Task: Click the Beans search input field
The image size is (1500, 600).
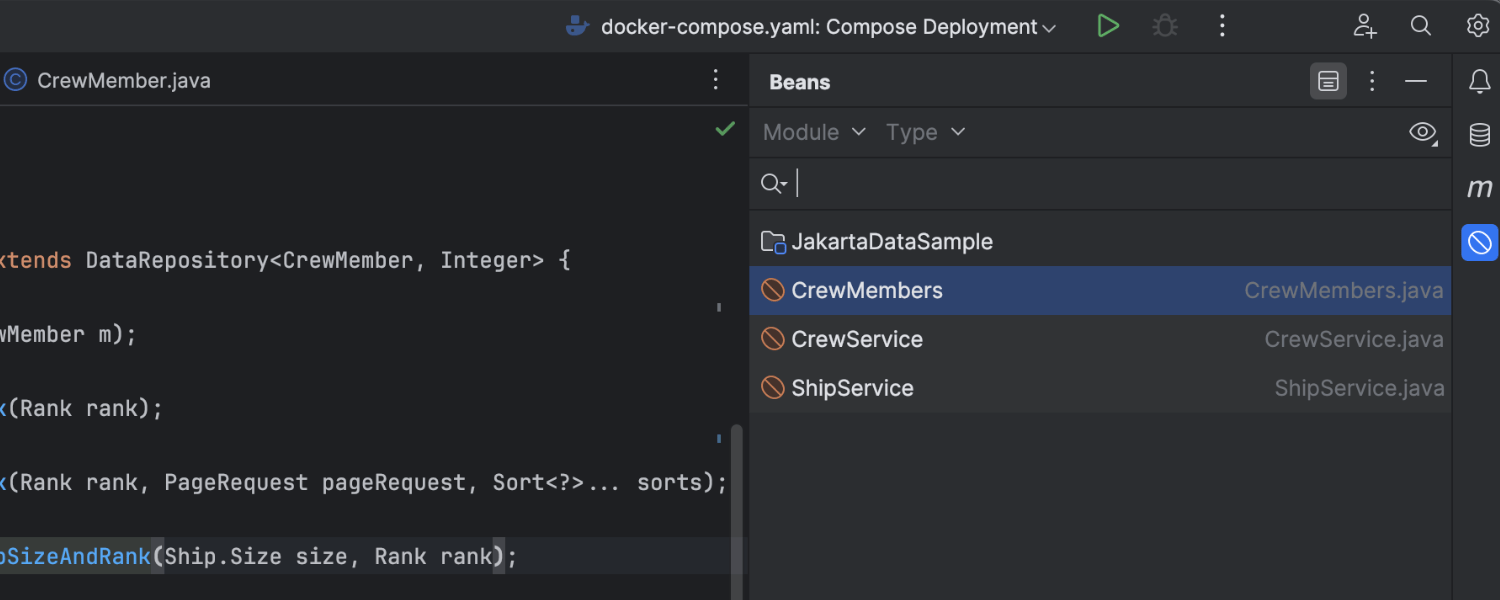Action: [1100, 184]
